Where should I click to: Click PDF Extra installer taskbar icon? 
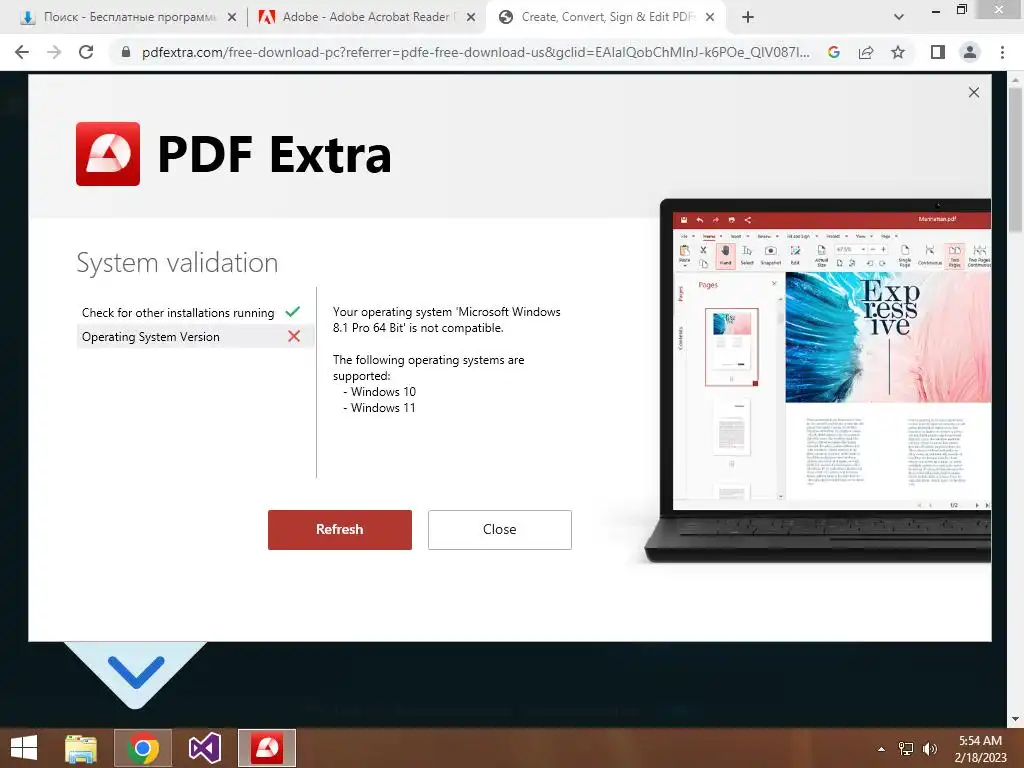[266, 748]
